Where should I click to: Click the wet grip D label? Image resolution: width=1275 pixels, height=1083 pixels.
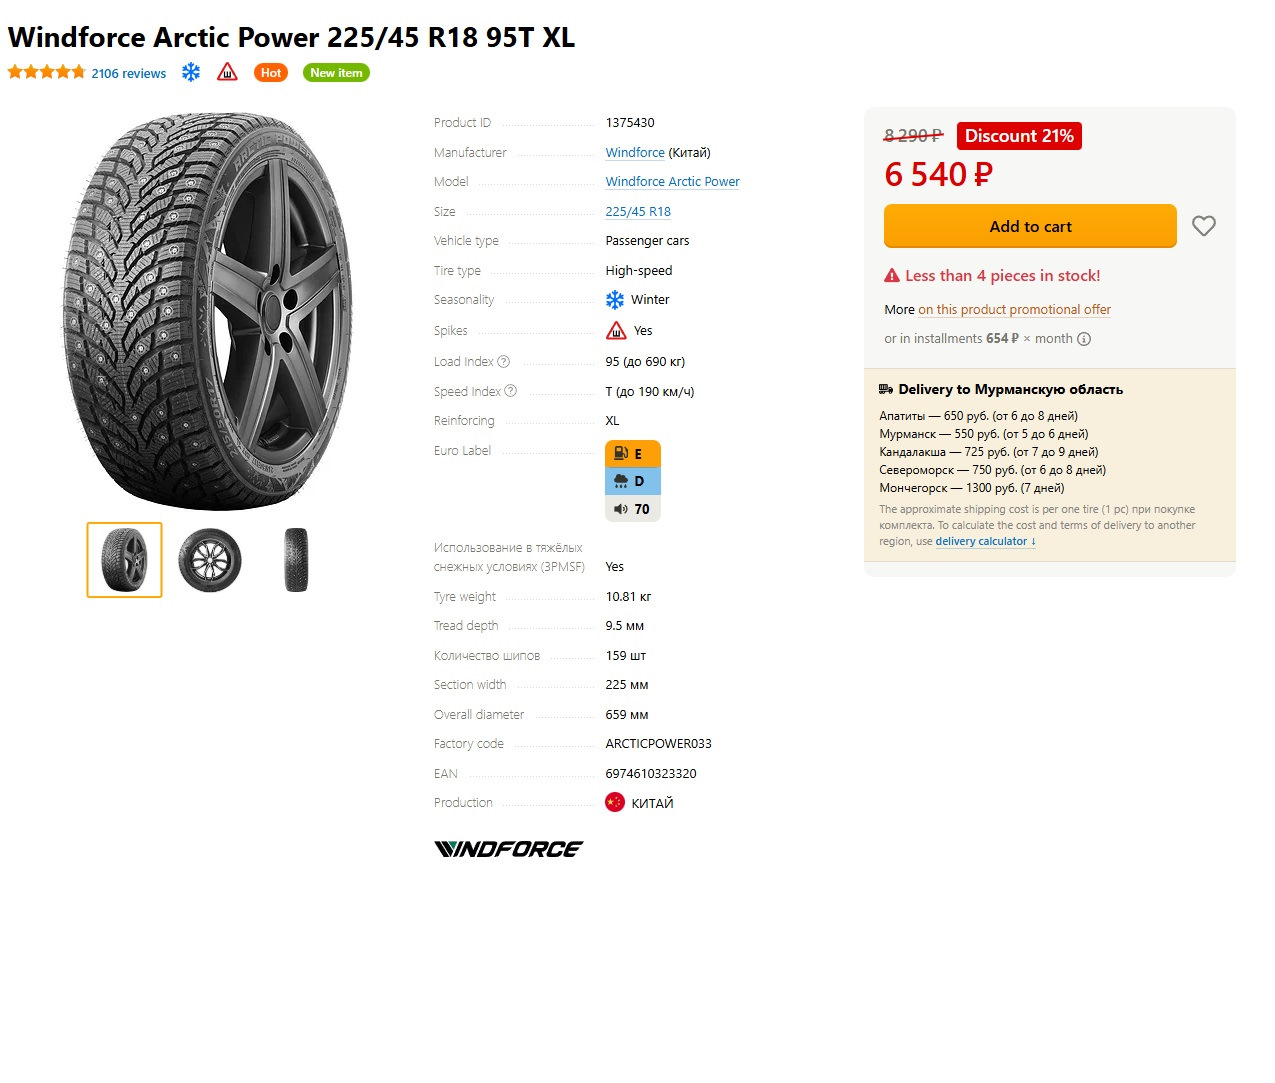click(x=633, y=481)
